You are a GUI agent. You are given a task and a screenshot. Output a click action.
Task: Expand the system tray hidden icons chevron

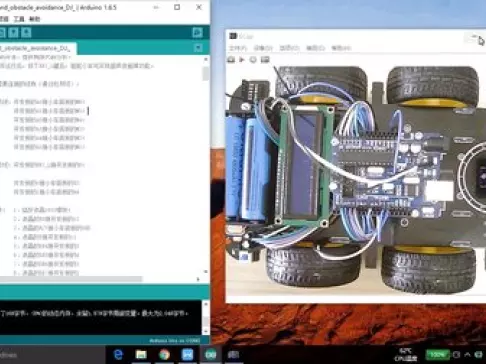[x=467, y=354]
